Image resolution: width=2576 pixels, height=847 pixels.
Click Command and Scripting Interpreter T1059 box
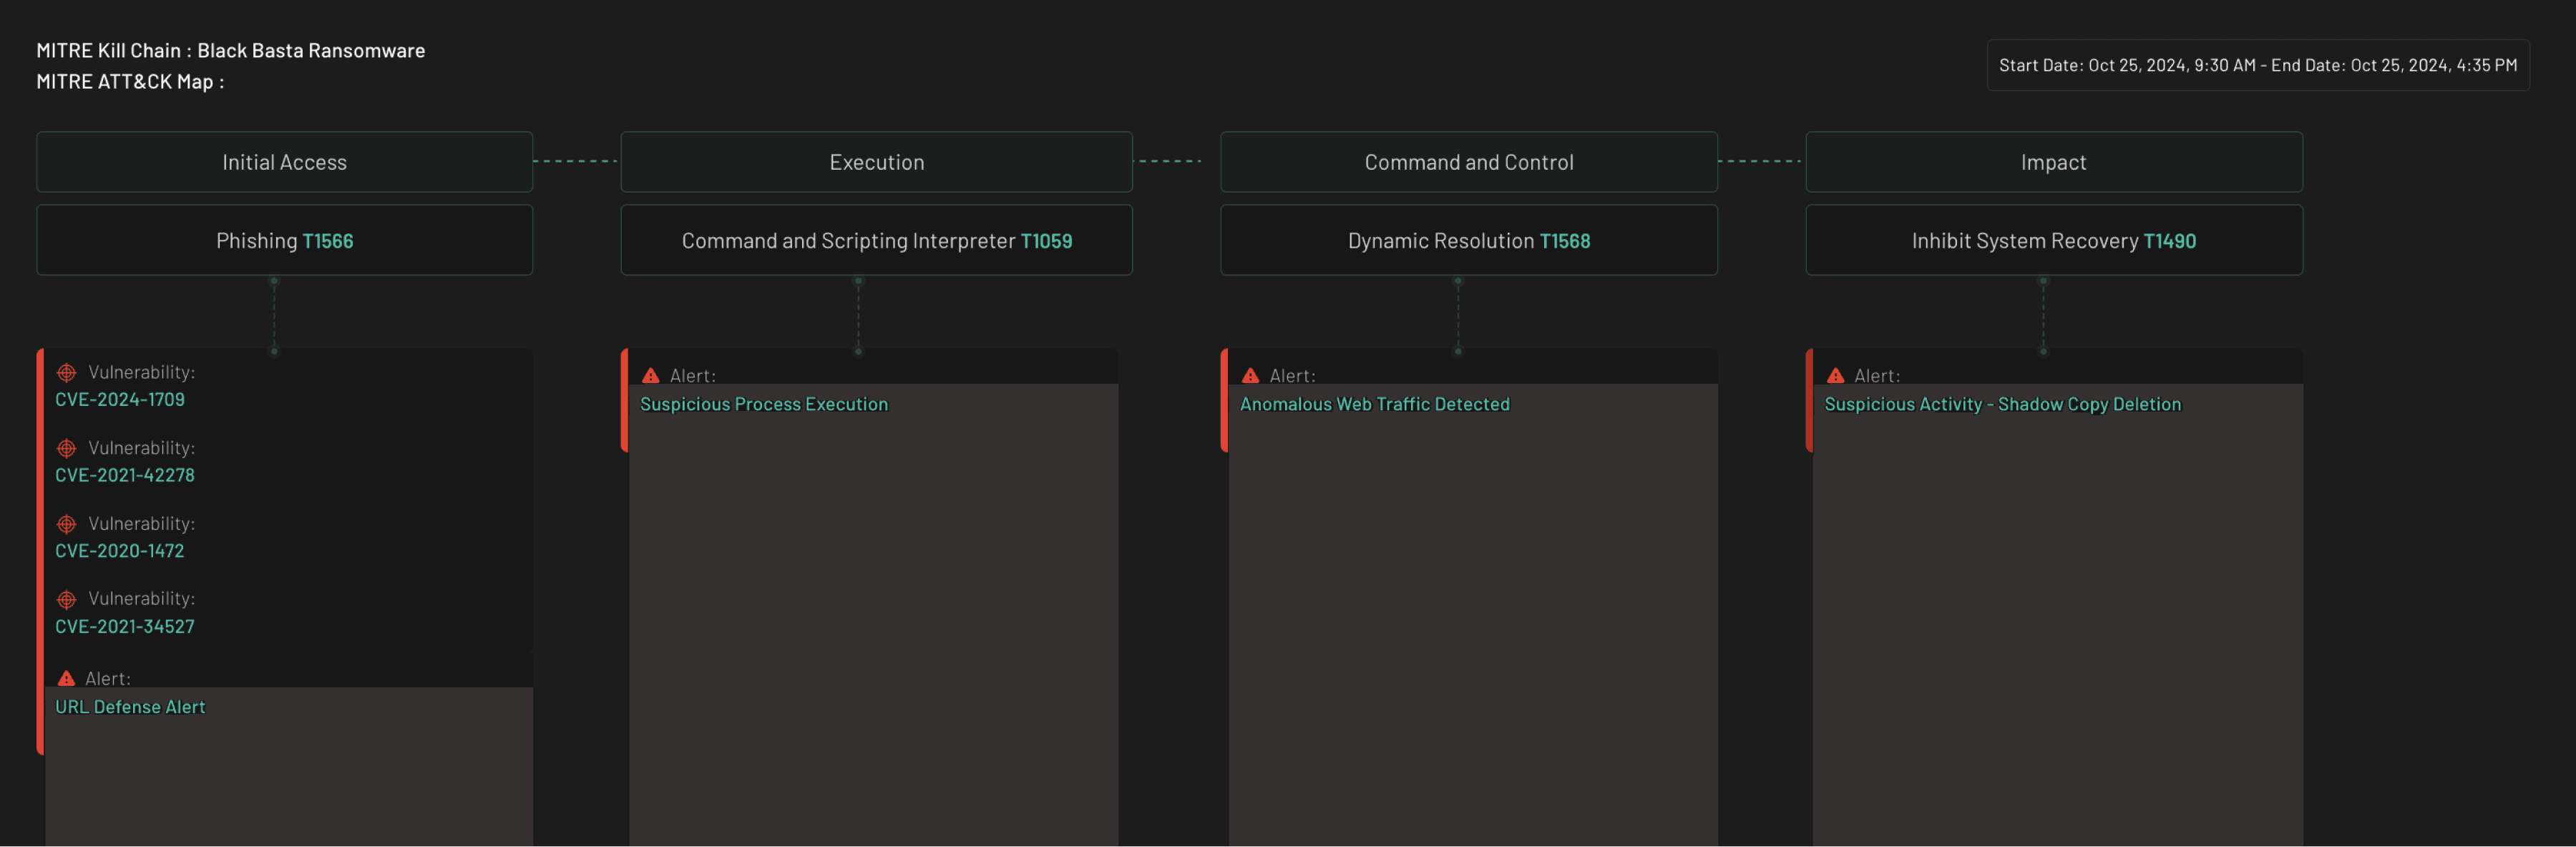tap(876, 241)
